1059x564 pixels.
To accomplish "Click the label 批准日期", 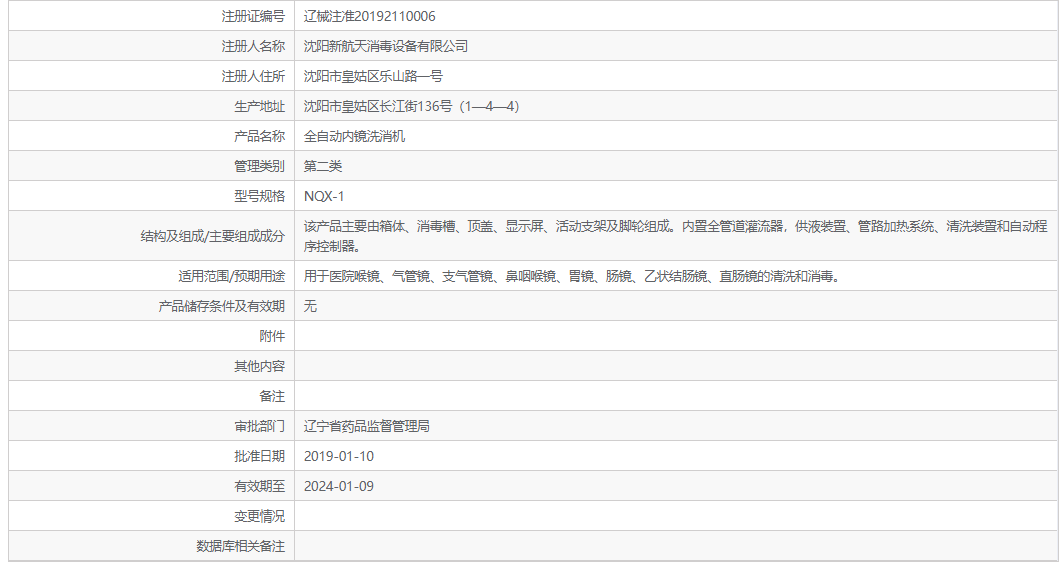I will pyautogui.click(x=259, y=457).
